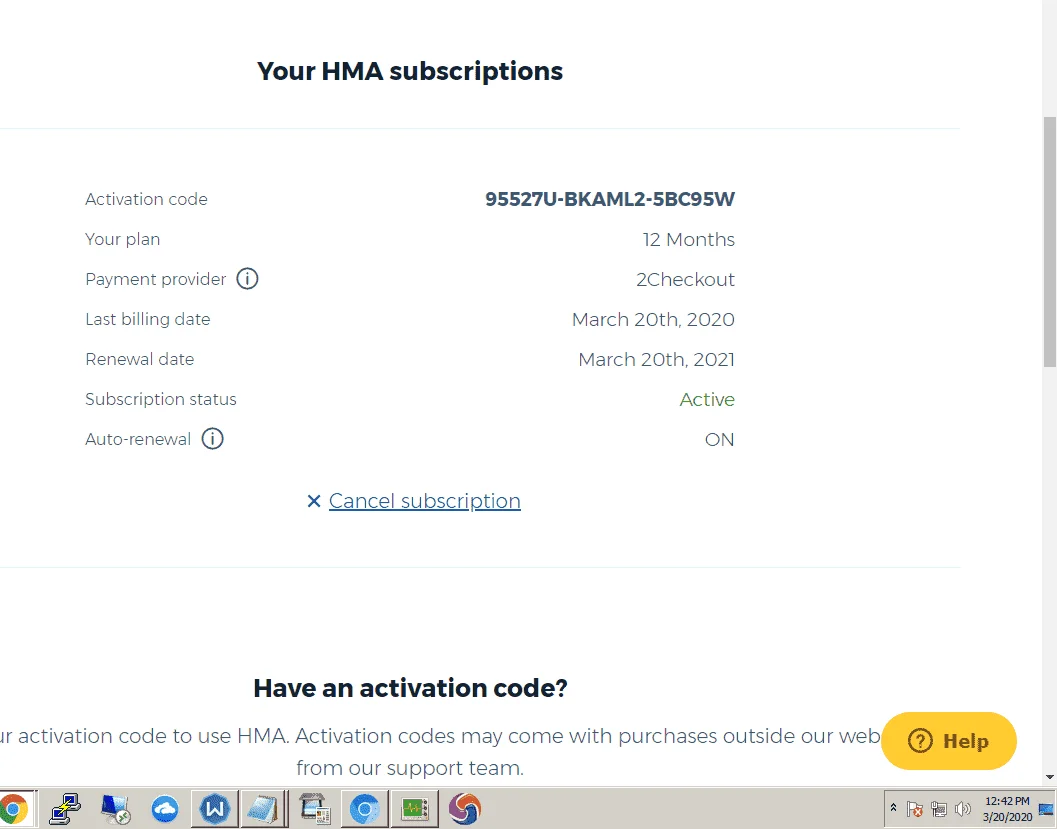This screenshot has width=1057, height=829.
Task: Select activation code 95527U-BKAML2-5BC95W
Action: click(x=610, y=199)
